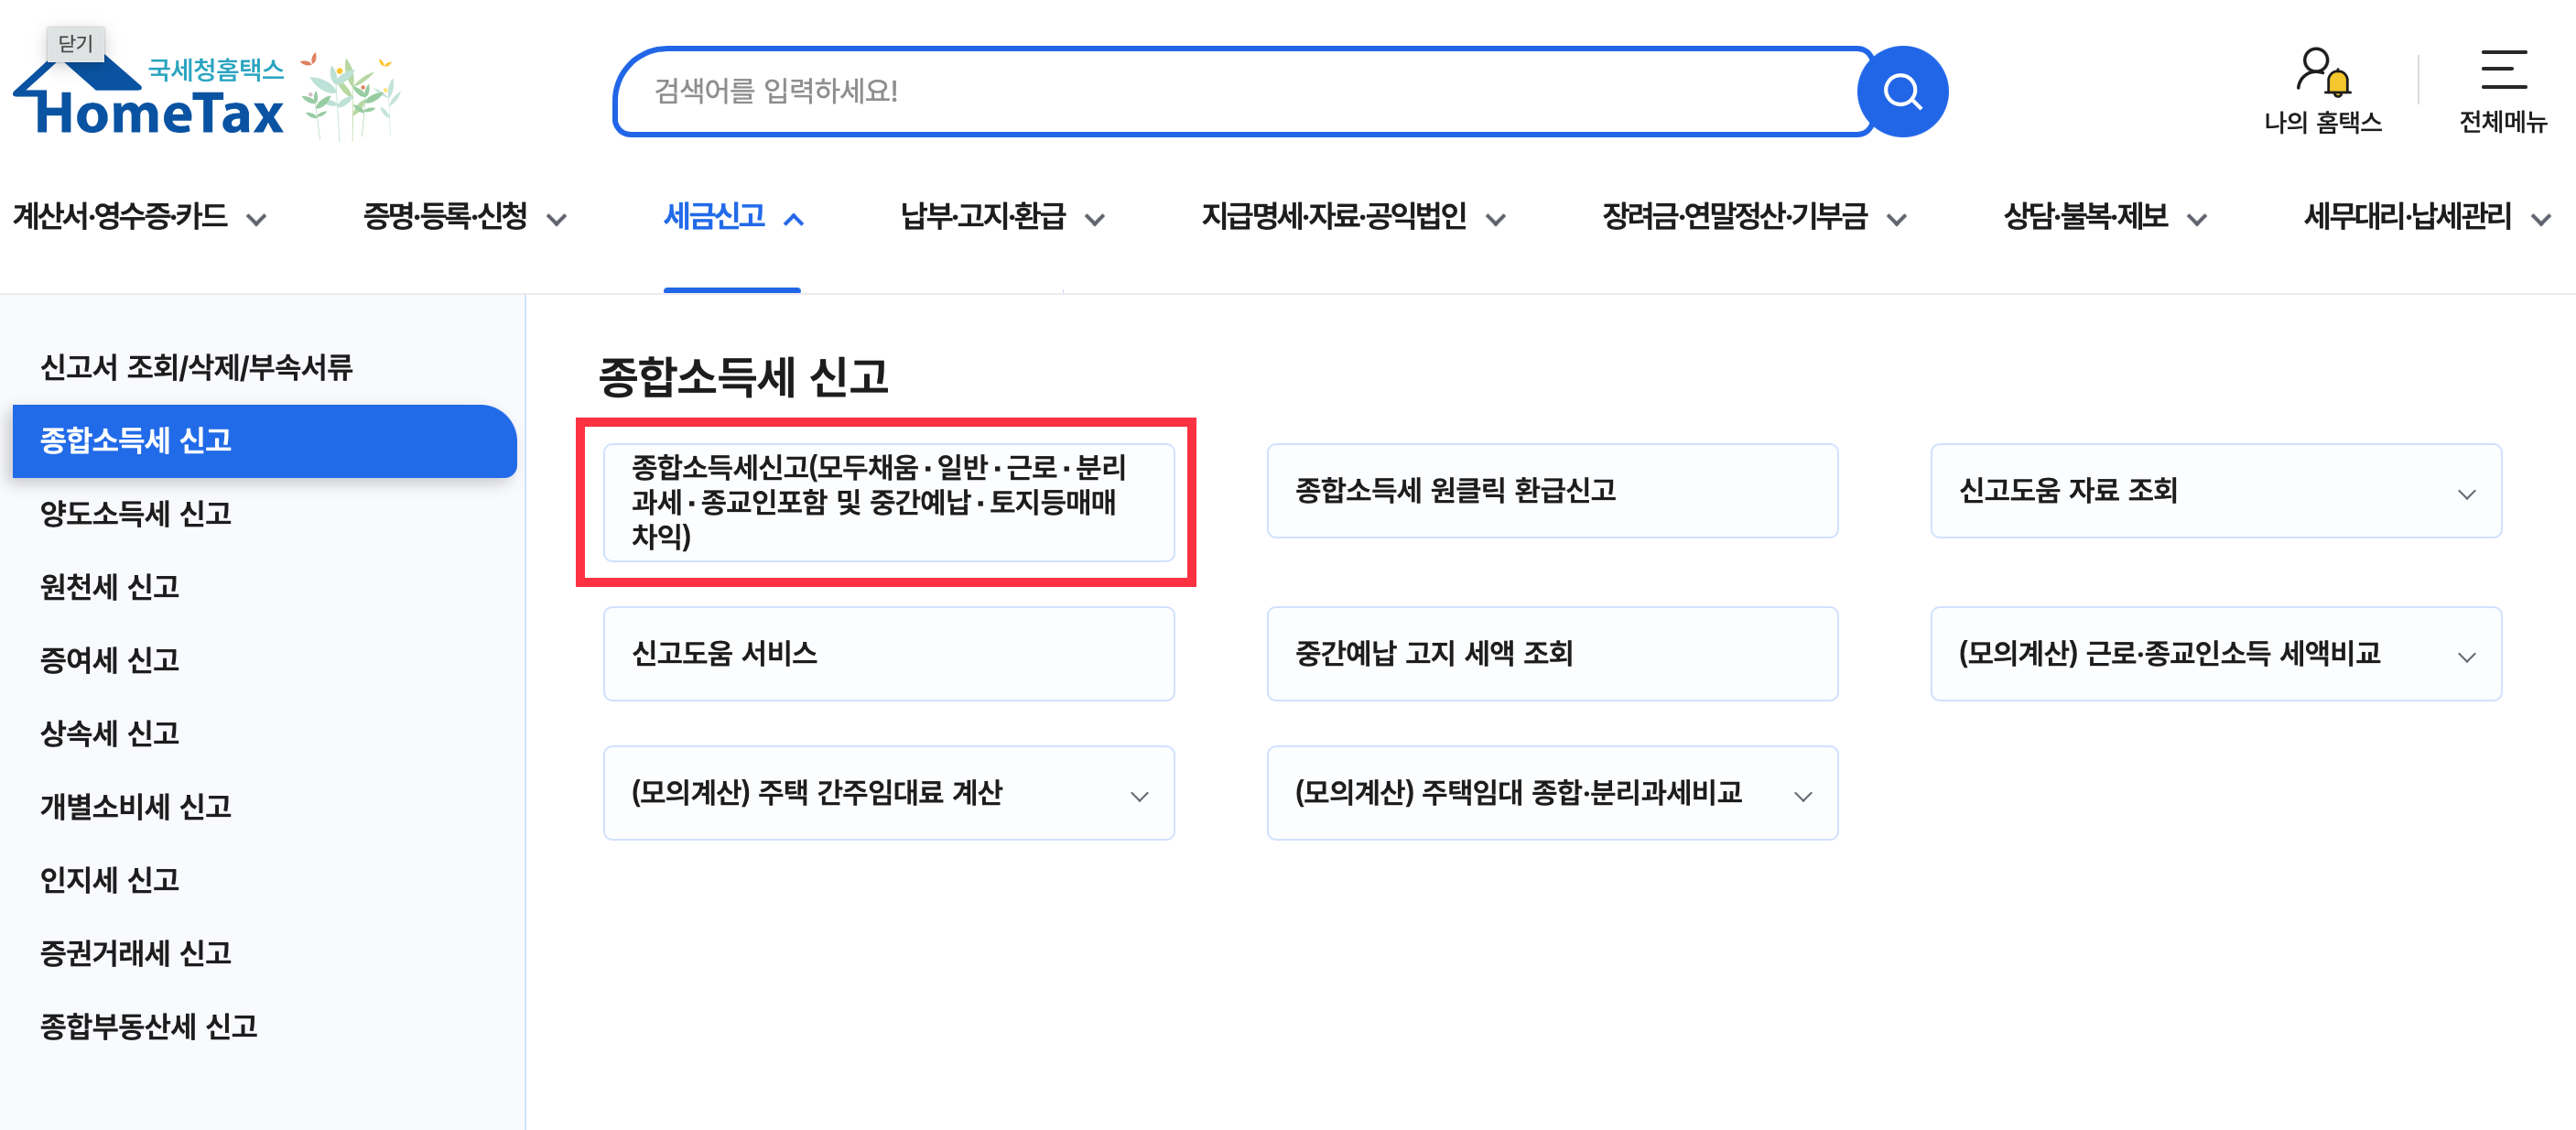Screen dimensions: 2576x1130
Task: Open 세무대리·납세관리 menu
Action: 2427,217
